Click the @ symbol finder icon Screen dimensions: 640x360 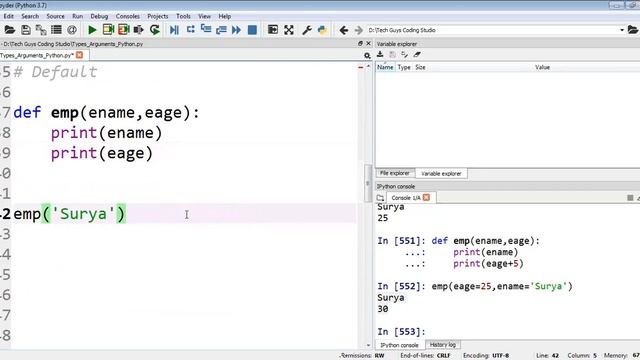coord(72,30)
